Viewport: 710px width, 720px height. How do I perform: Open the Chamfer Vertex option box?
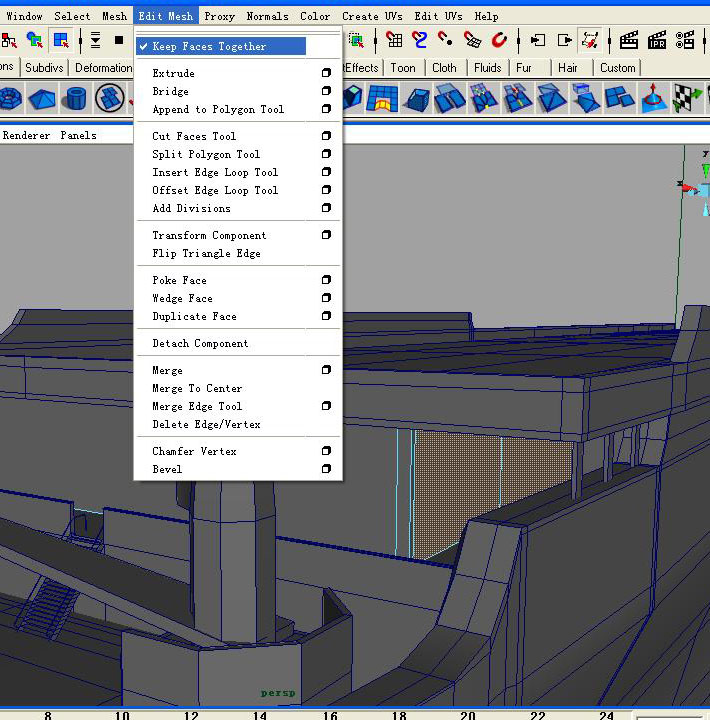pos(326,450)
